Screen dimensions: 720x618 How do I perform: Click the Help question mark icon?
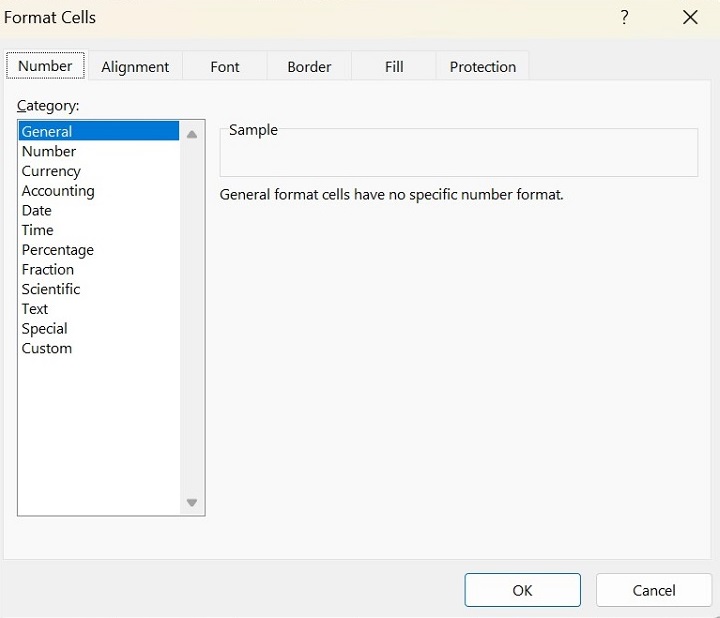coord(624,18)
